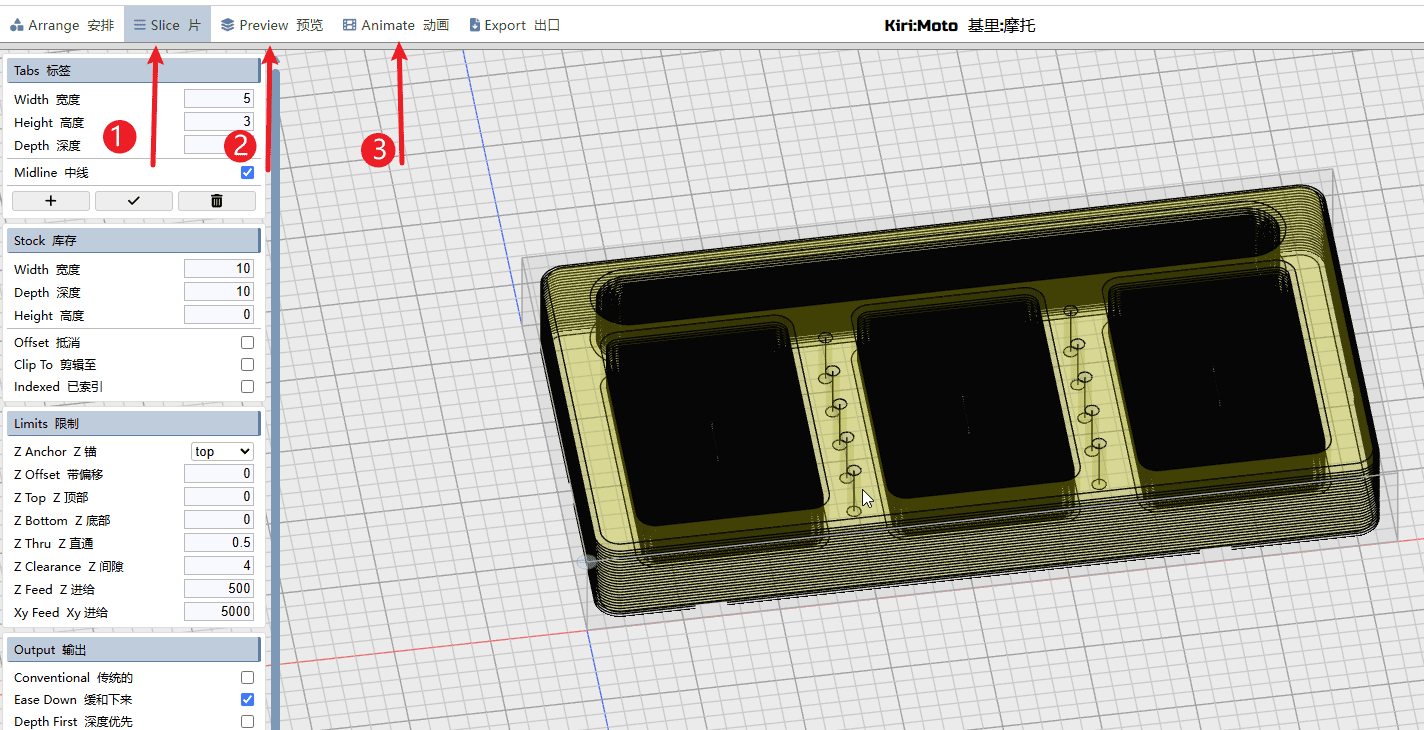Screen dimensions: 1424x730
Task: Open the Export option
Action: pyautogui.click(x=514, y=25)
